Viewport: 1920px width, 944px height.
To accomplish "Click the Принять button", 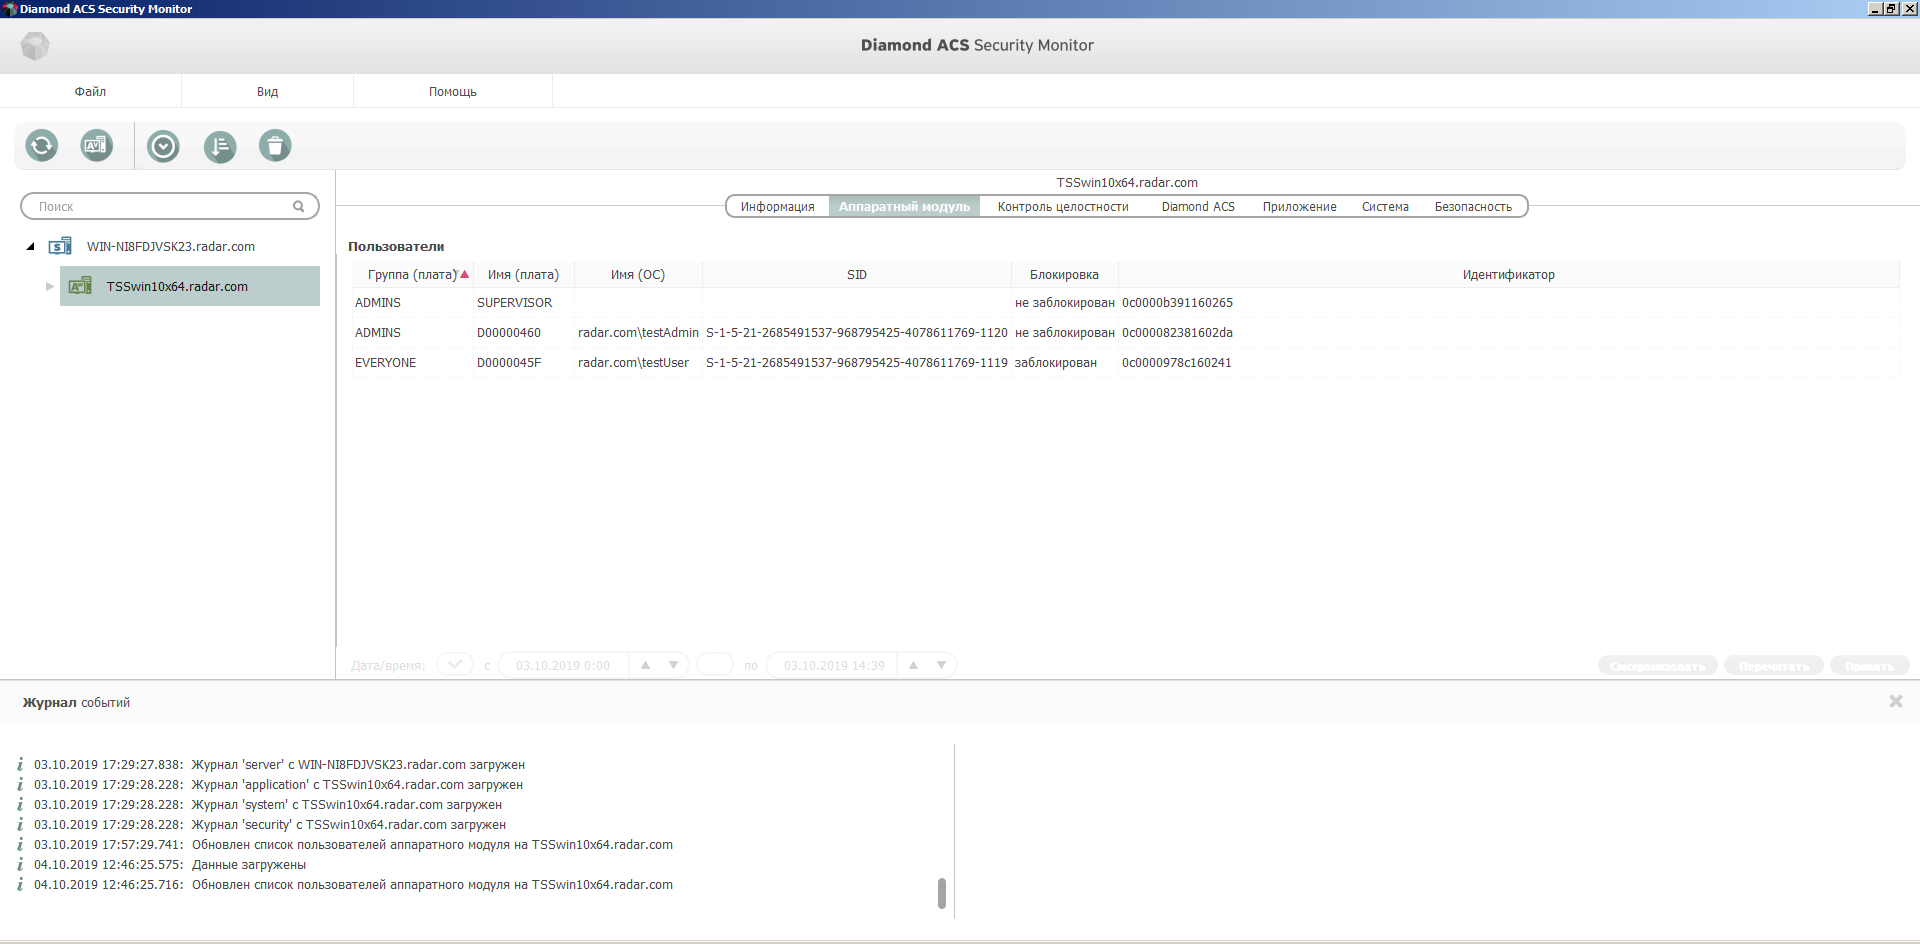I will (x=1870, y=666).
